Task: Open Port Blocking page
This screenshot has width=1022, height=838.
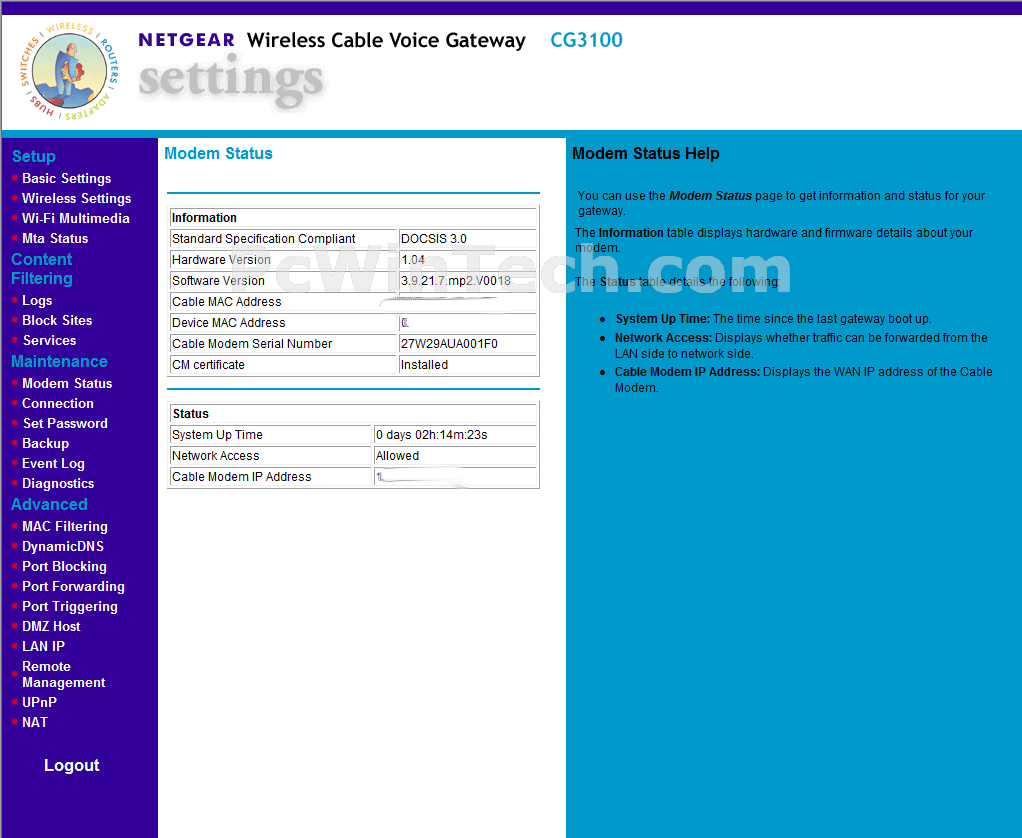Action: (x=64, y=567)
